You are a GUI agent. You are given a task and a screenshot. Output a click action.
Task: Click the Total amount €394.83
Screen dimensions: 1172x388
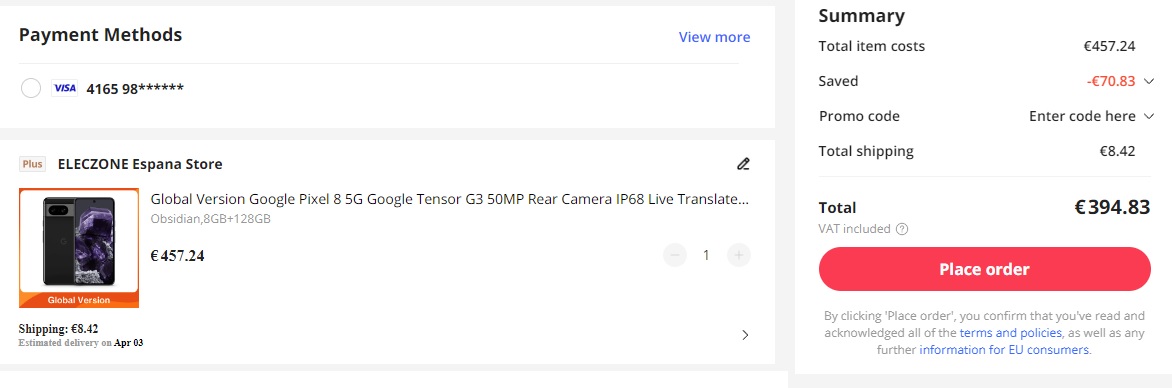pyautogui.click(x=1112, y=207)
